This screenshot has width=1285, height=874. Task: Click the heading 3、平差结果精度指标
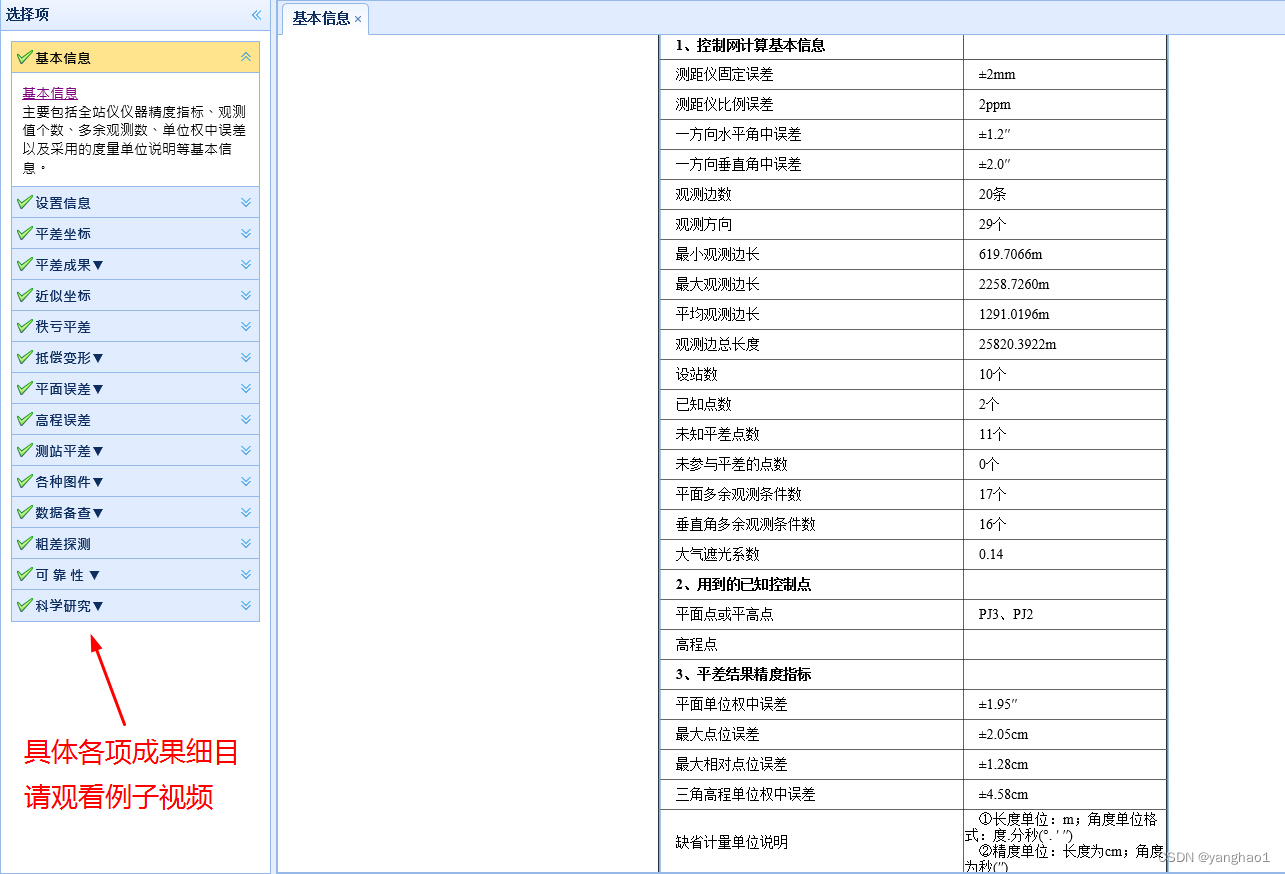coord(743,675)
